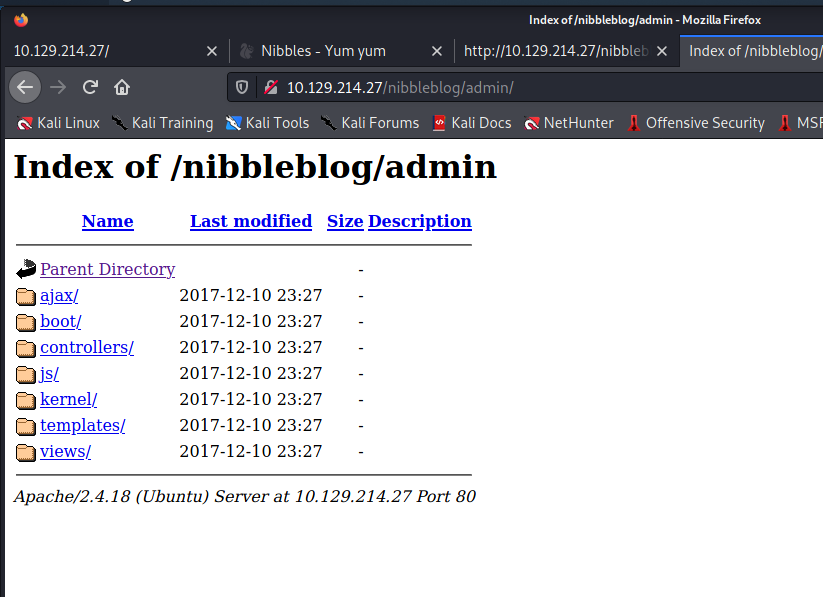Sort listing by Last modified
Screen dimensions: 823x597
point(250,221)
